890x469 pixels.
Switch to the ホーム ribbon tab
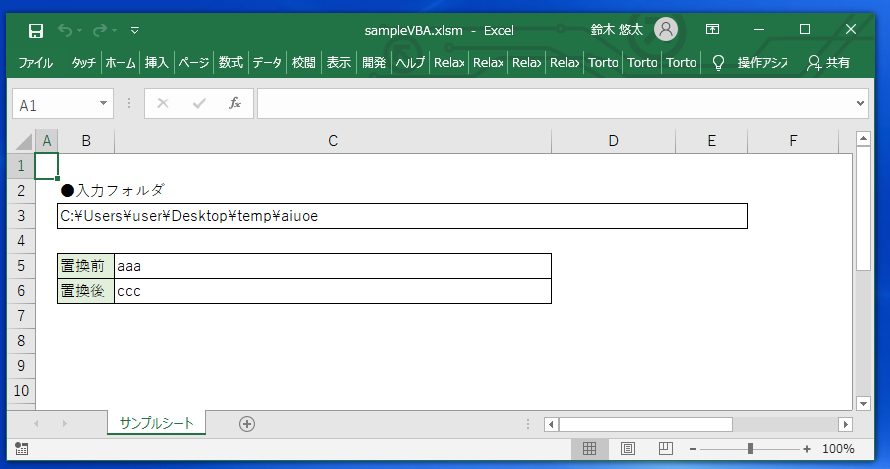pyautogui.click(x=120, y=62)
